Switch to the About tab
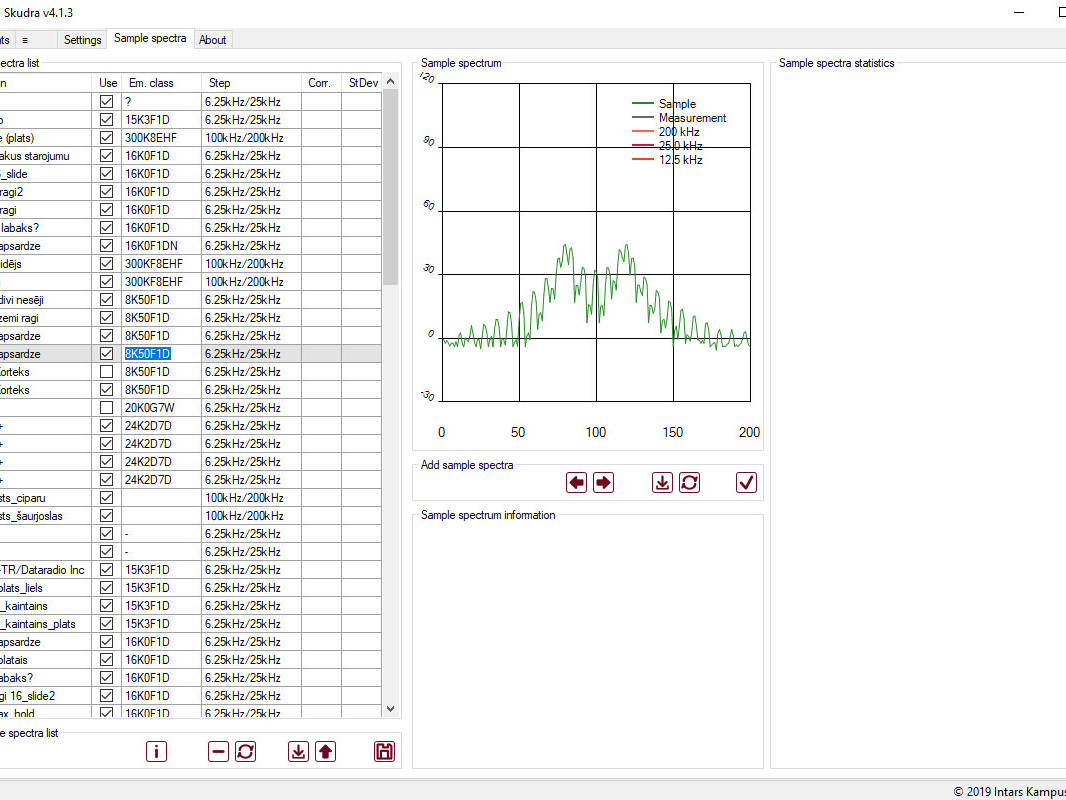The image size is (1066, 800). 213,40
